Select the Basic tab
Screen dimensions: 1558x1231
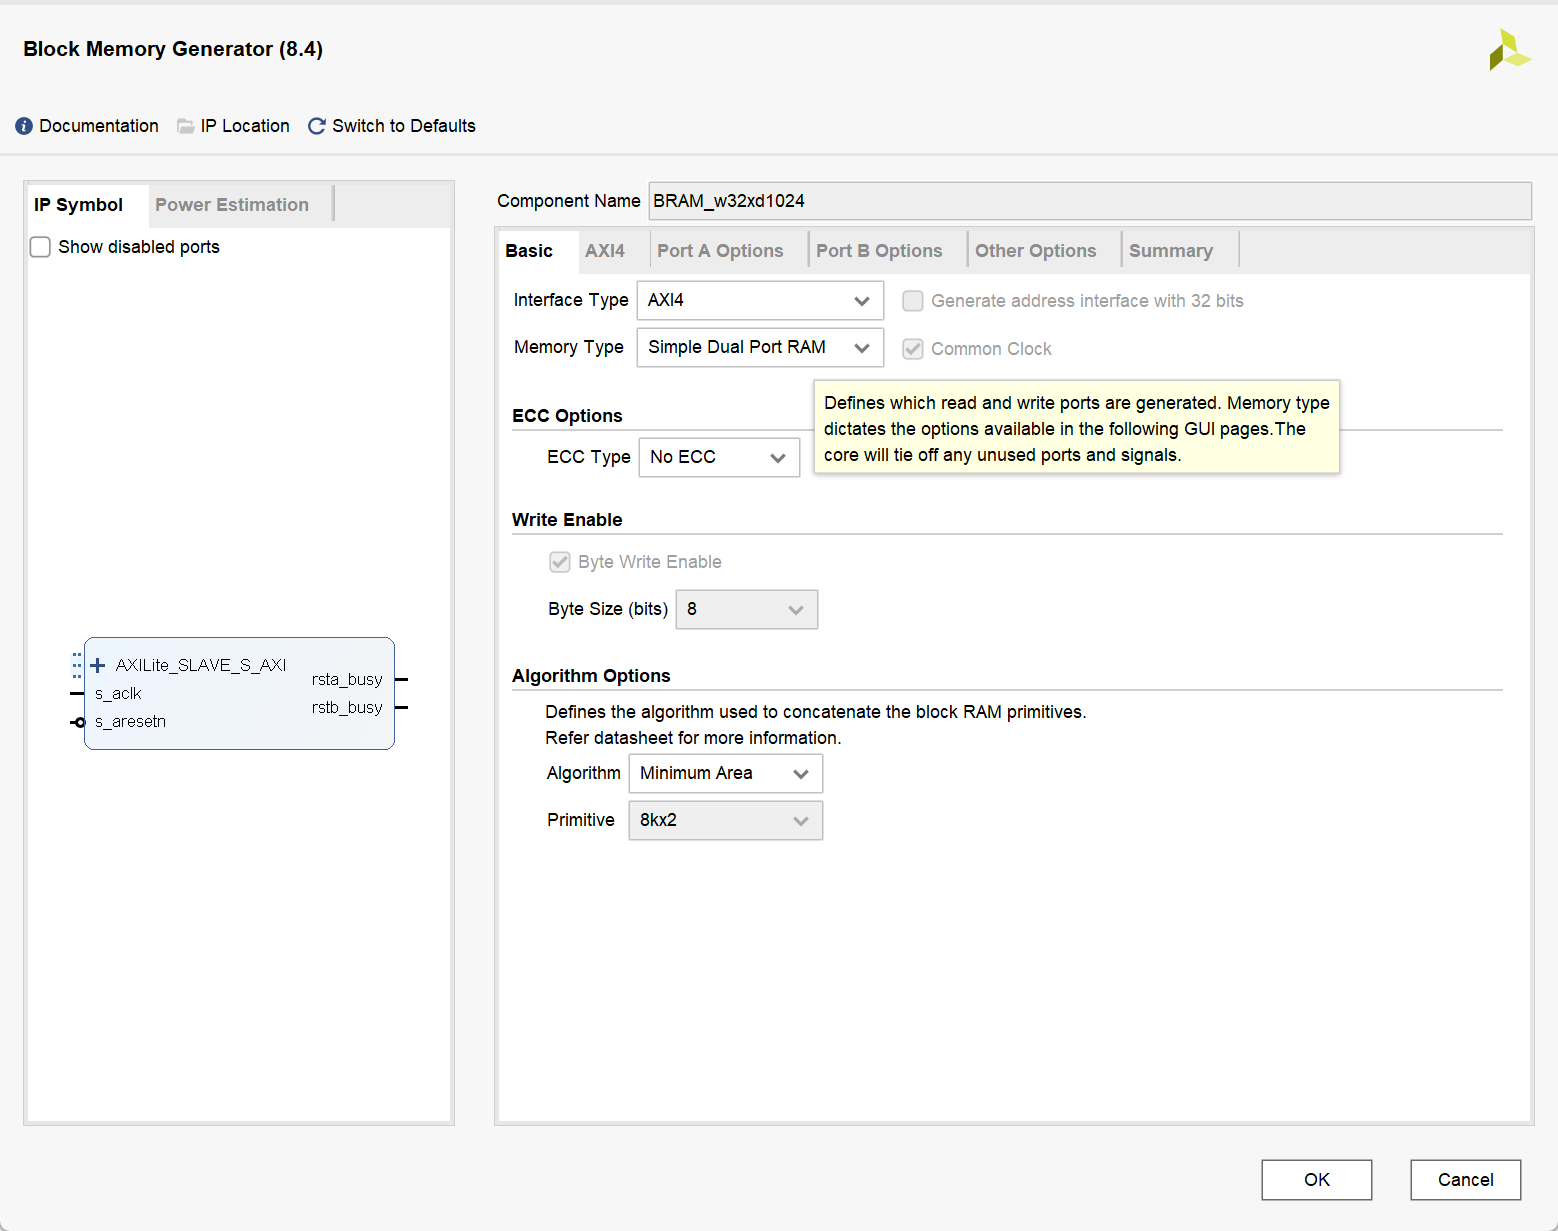pyautogui.click(x=529, y=251)
